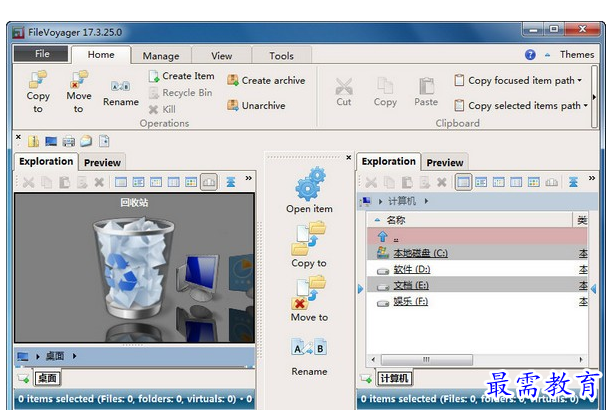The width and height of the screenshot is (608, 416).
Task: Click Create archive in the ribbon
Action: (266, 80)
